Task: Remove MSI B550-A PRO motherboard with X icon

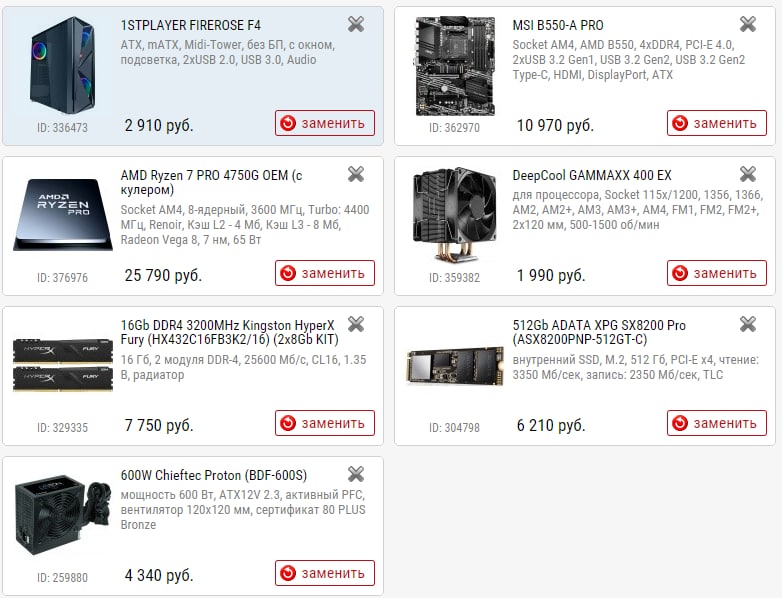Action: (748, 24)
